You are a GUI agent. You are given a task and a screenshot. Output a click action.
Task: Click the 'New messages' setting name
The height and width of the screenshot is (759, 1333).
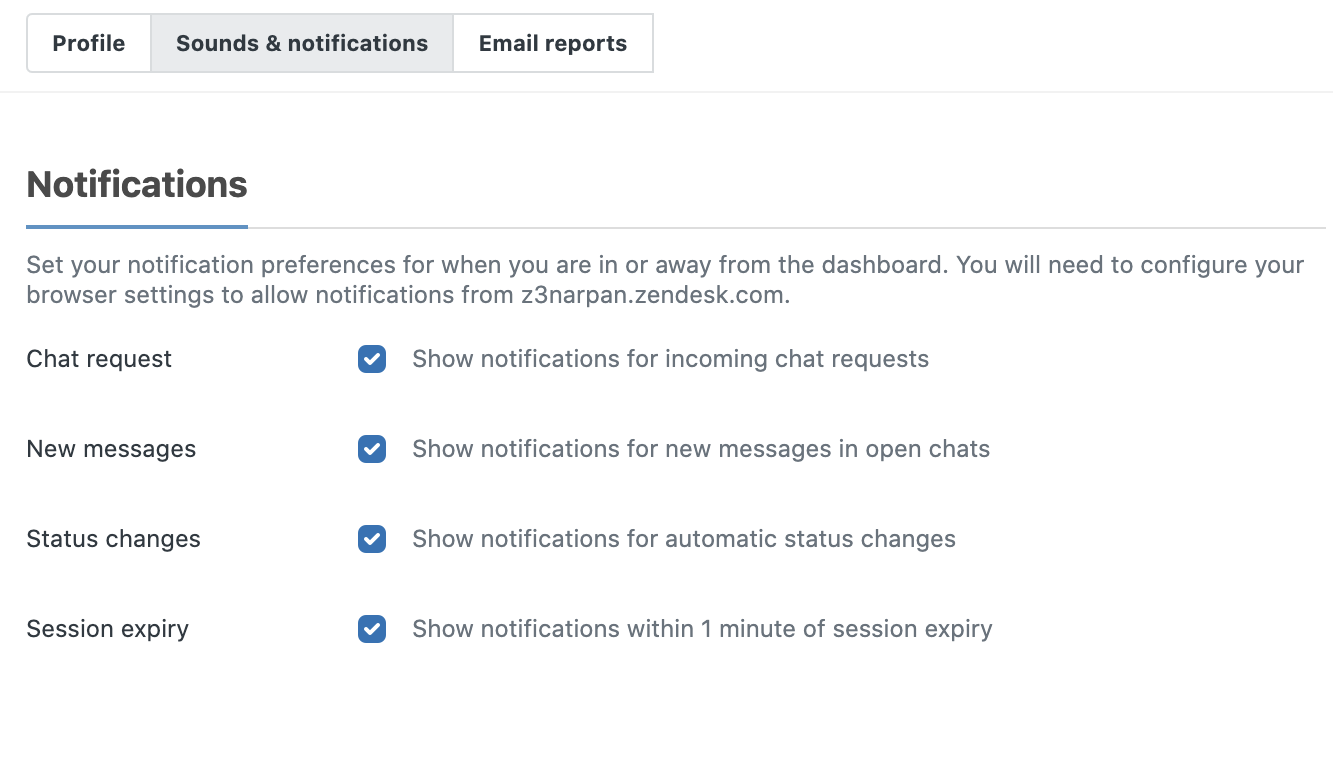(111, 449)
